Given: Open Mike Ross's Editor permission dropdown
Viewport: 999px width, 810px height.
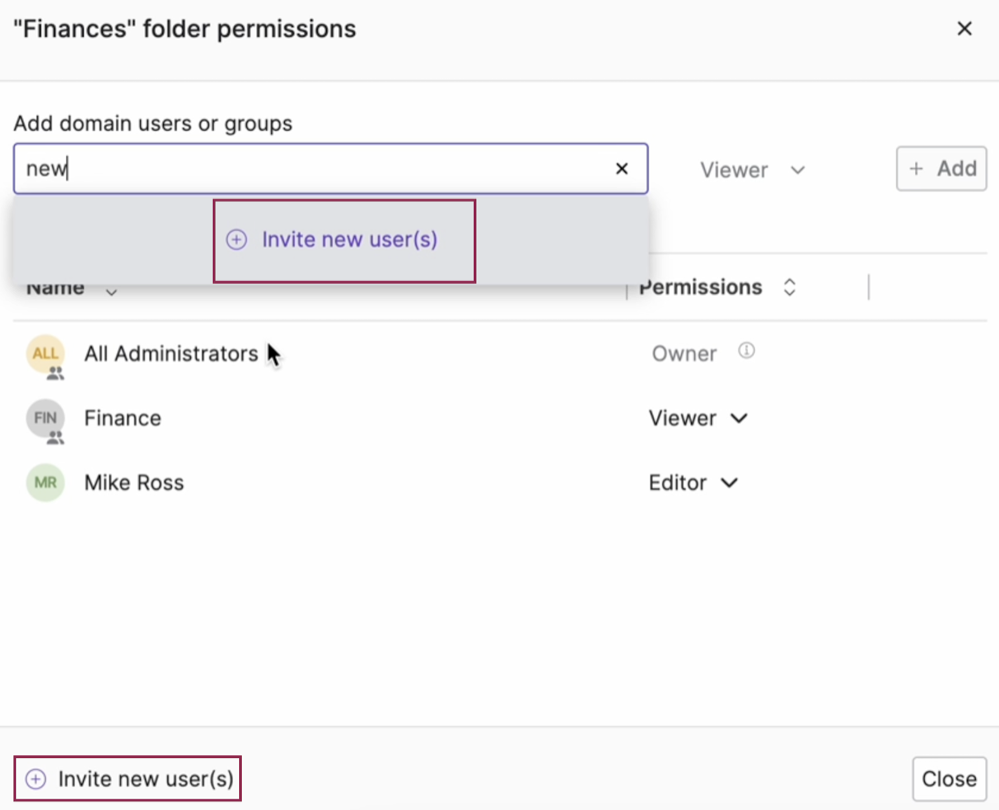Looking at the screenshot, I should (694, 483).
